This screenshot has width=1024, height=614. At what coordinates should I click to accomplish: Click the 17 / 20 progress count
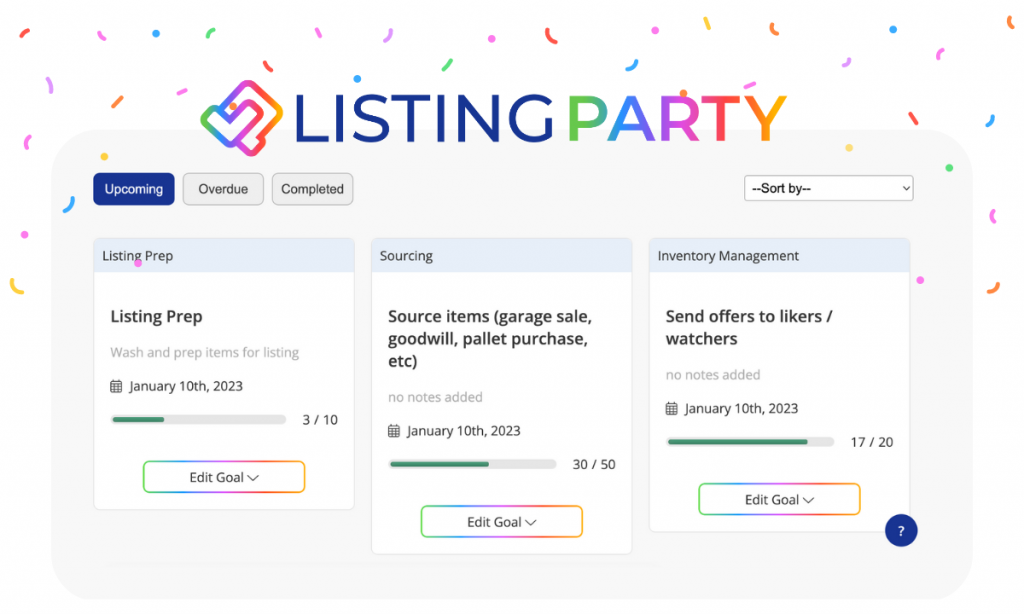(872, 442)
